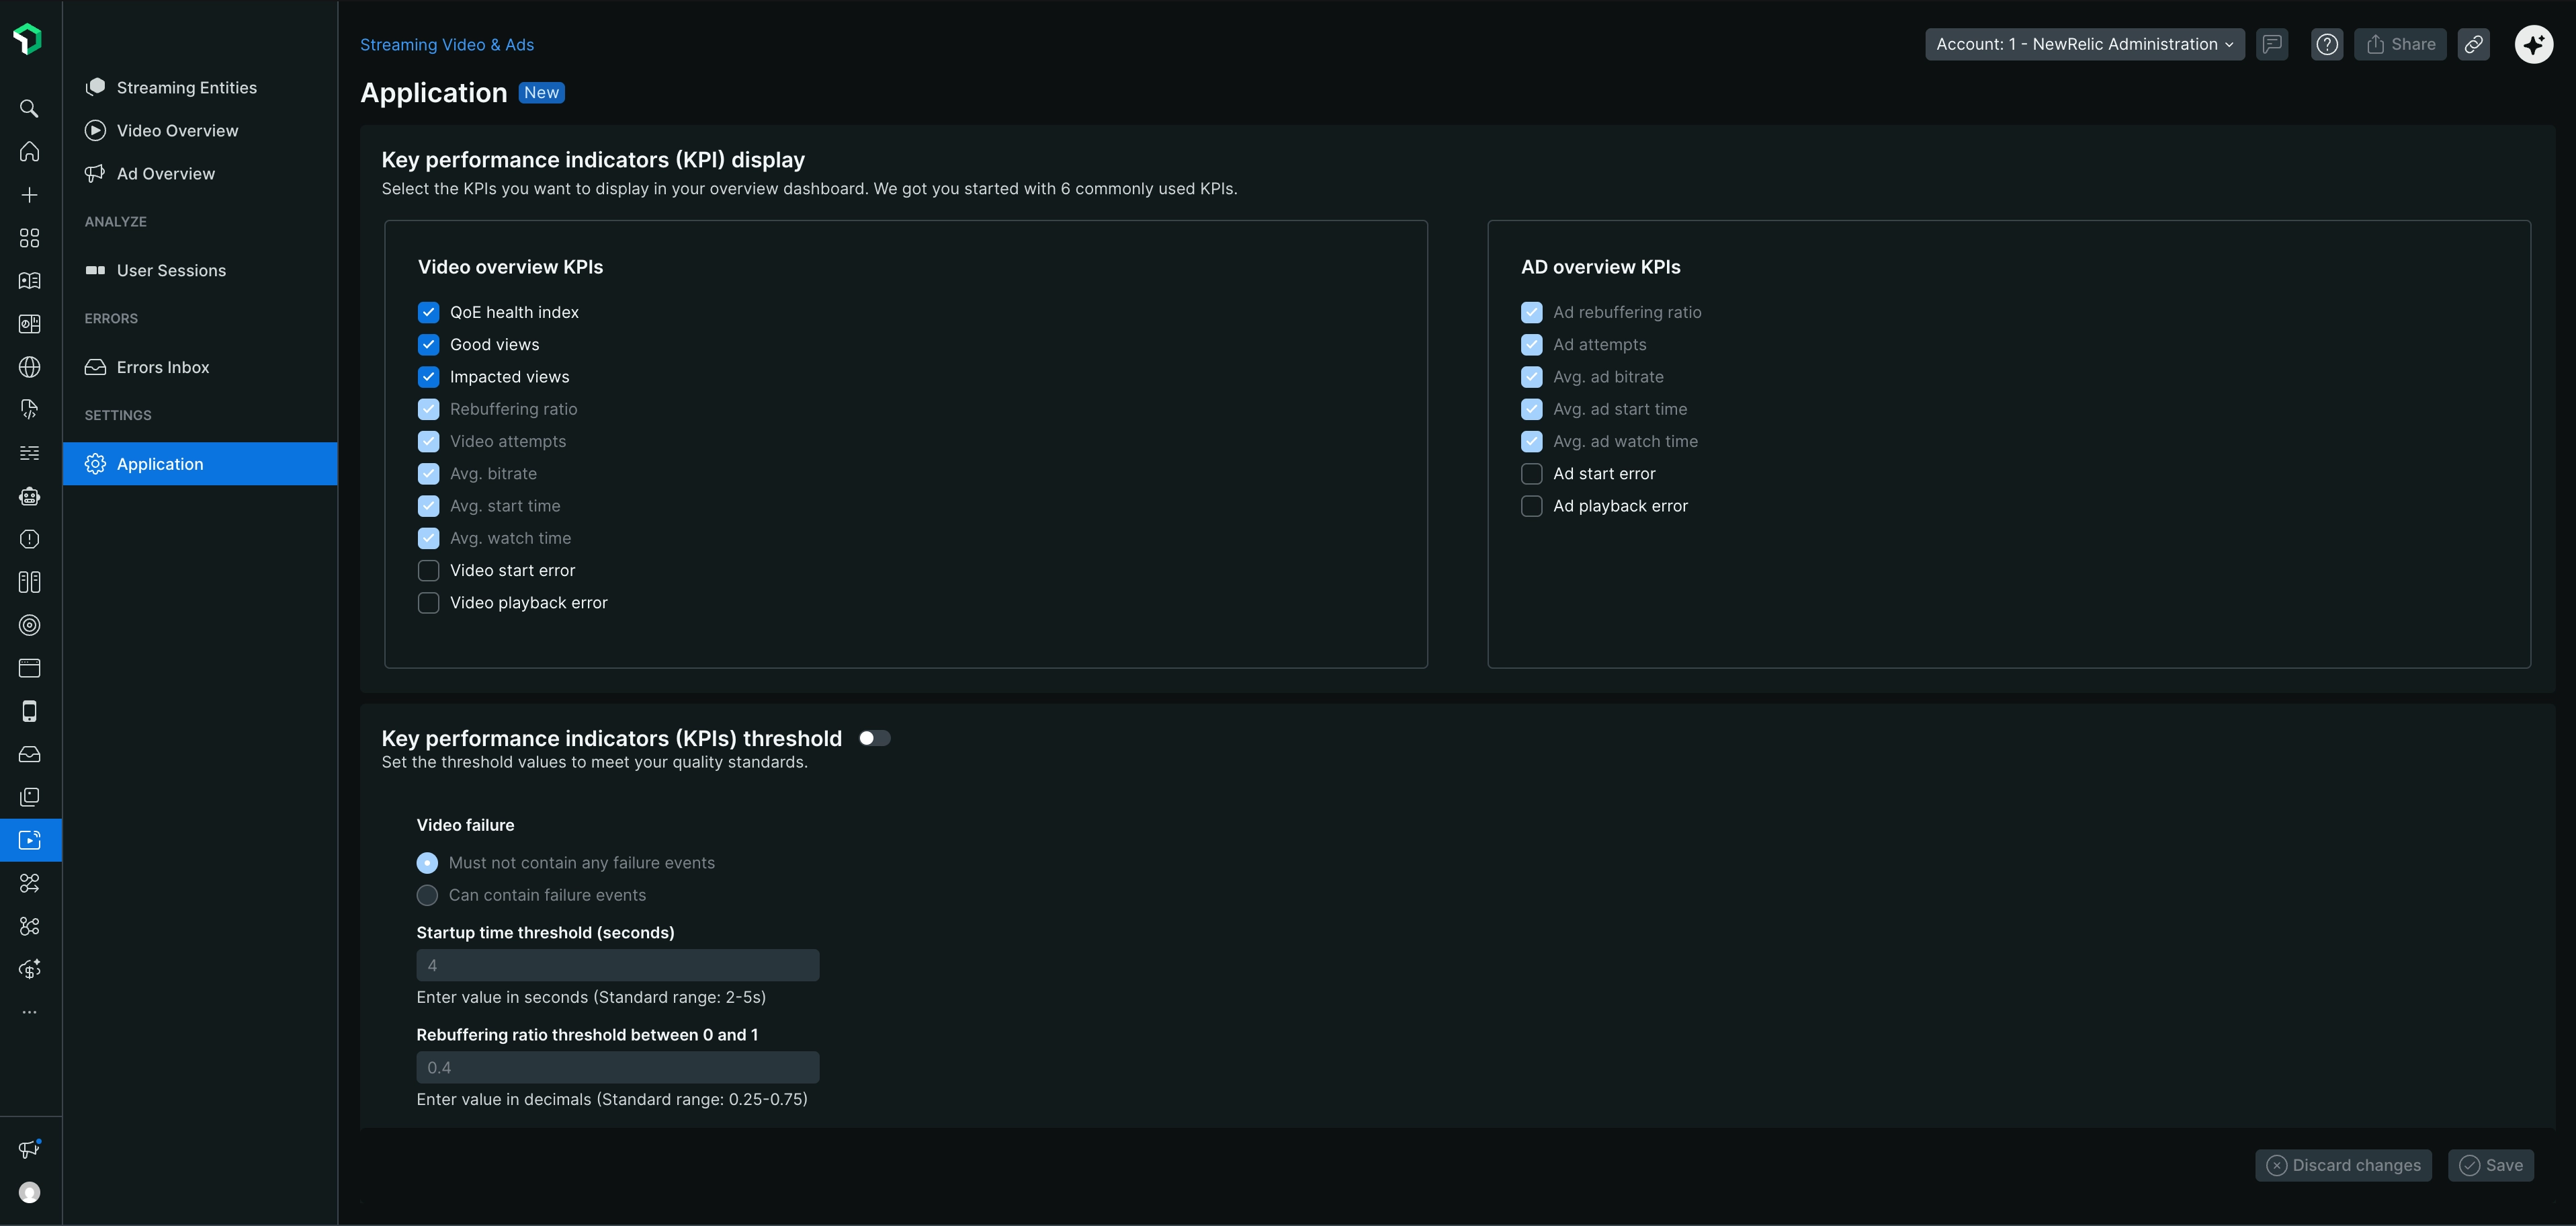This screenshot has height=1226, width=2576.
Task: Click the Save button
Action: (x=2492, y=1165)
